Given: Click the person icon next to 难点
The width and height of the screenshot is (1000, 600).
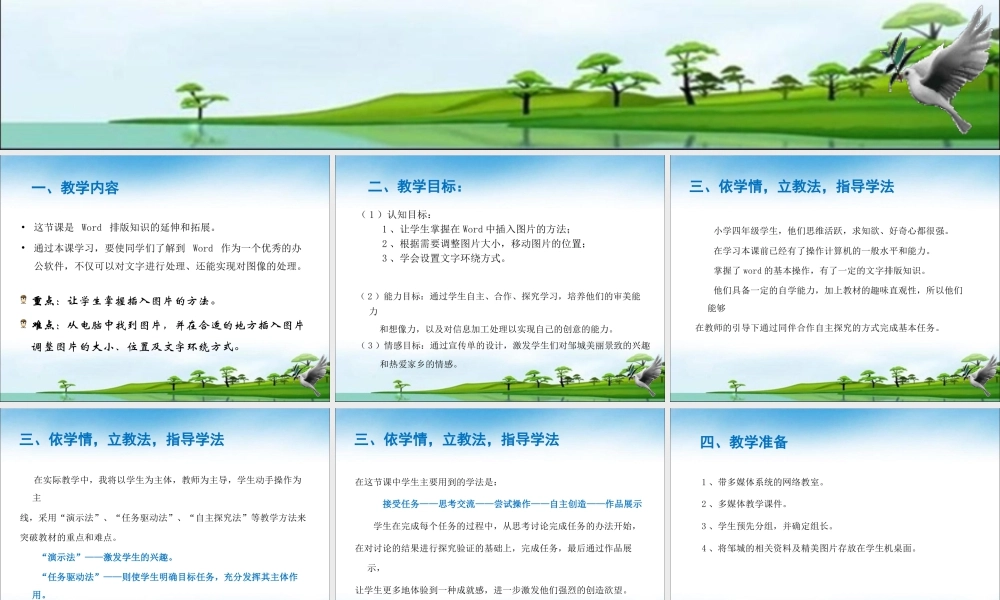Looking at the screenshot, I should point(23,321).
